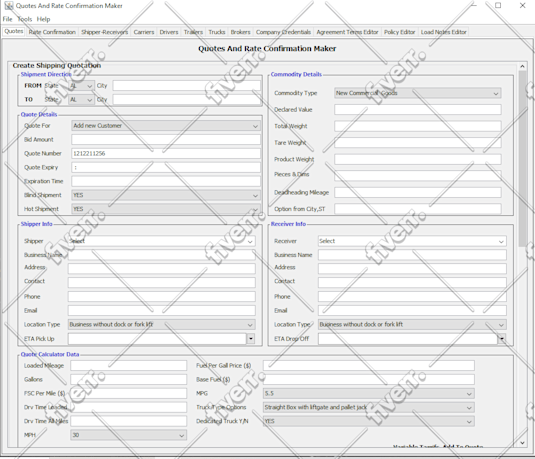The height and width of the screenshot is (459, 535).
Task: Click the Product Weight field
Action: [x=418, y=159]
